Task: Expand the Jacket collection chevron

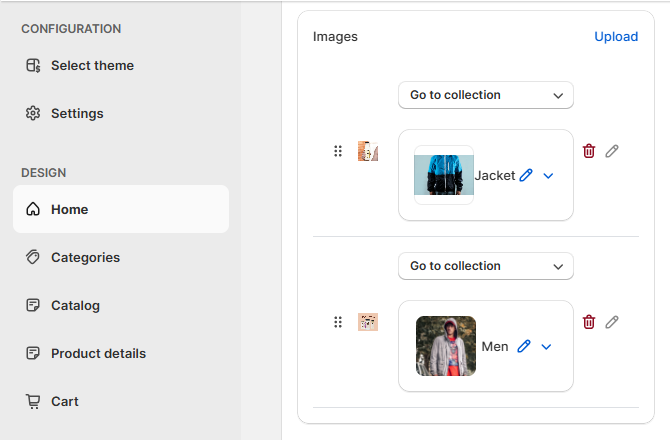Action: [x=548, y=176]
